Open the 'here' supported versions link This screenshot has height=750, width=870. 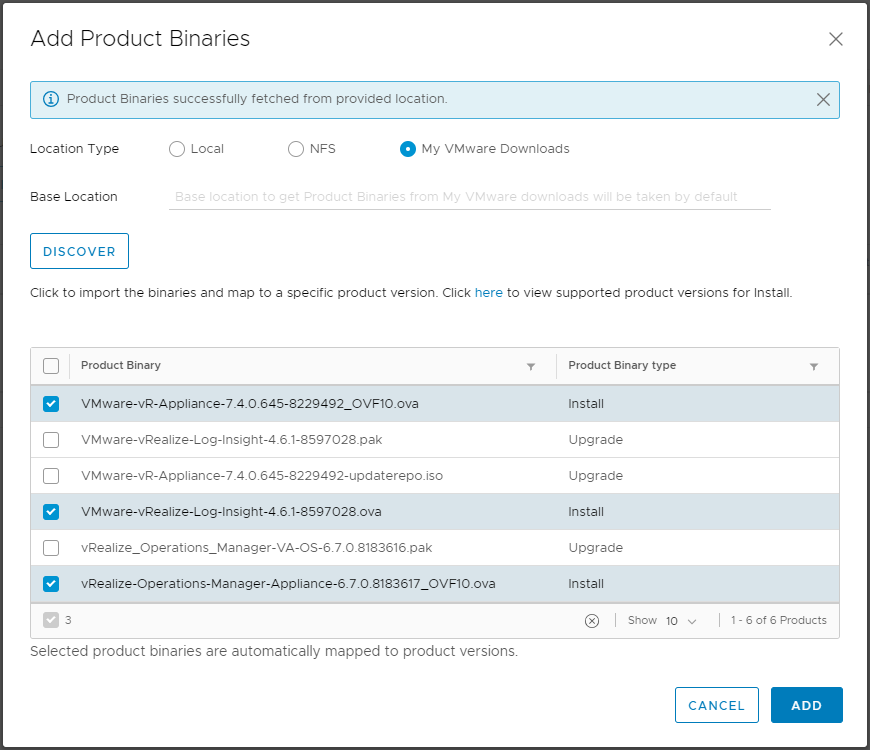coord(488,293)
